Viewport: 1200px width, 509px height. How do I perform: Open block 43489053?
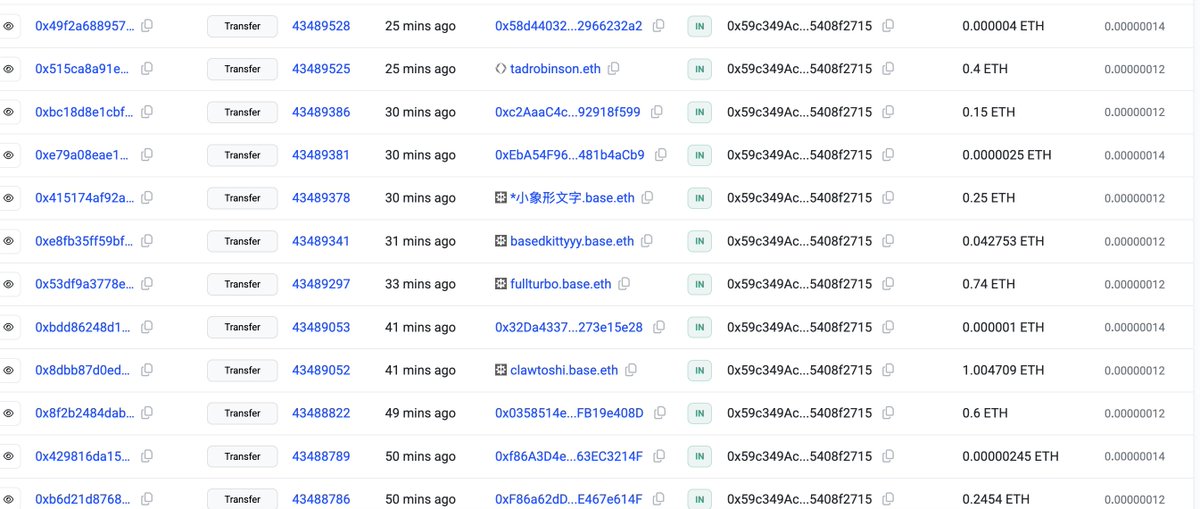[x=321, y=327]
